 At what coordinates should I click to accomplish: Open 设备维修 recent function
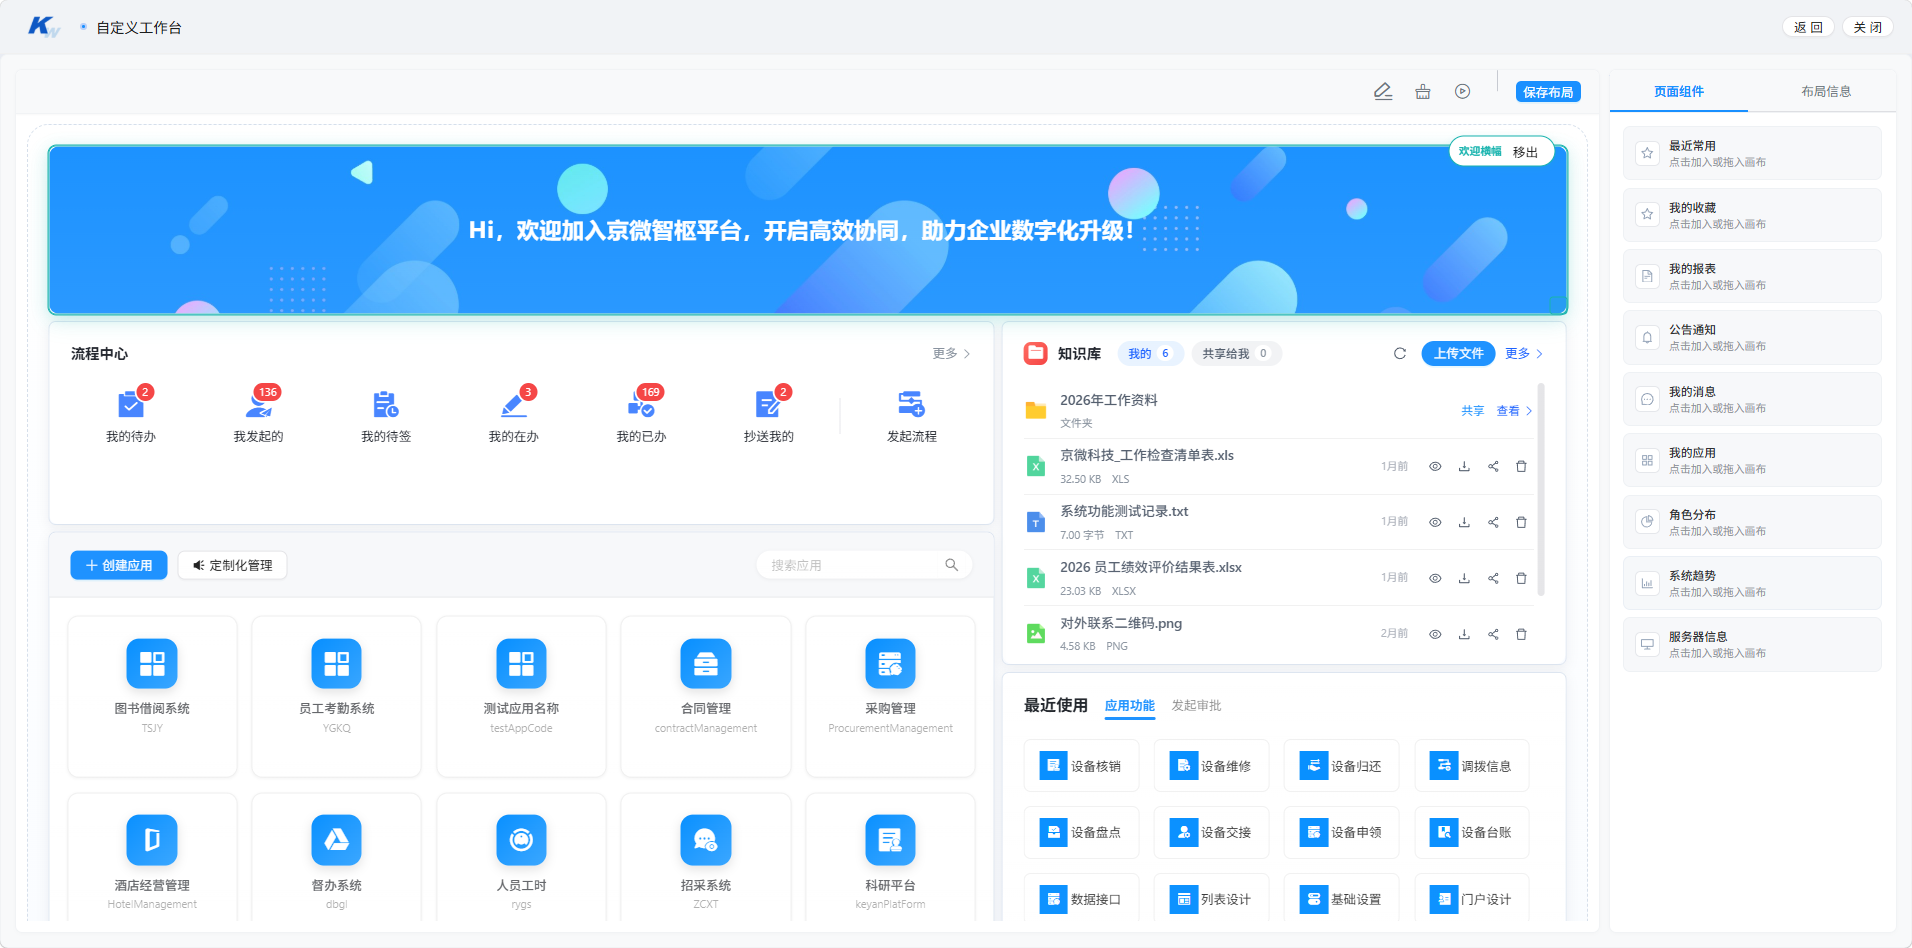(1211, 766)
